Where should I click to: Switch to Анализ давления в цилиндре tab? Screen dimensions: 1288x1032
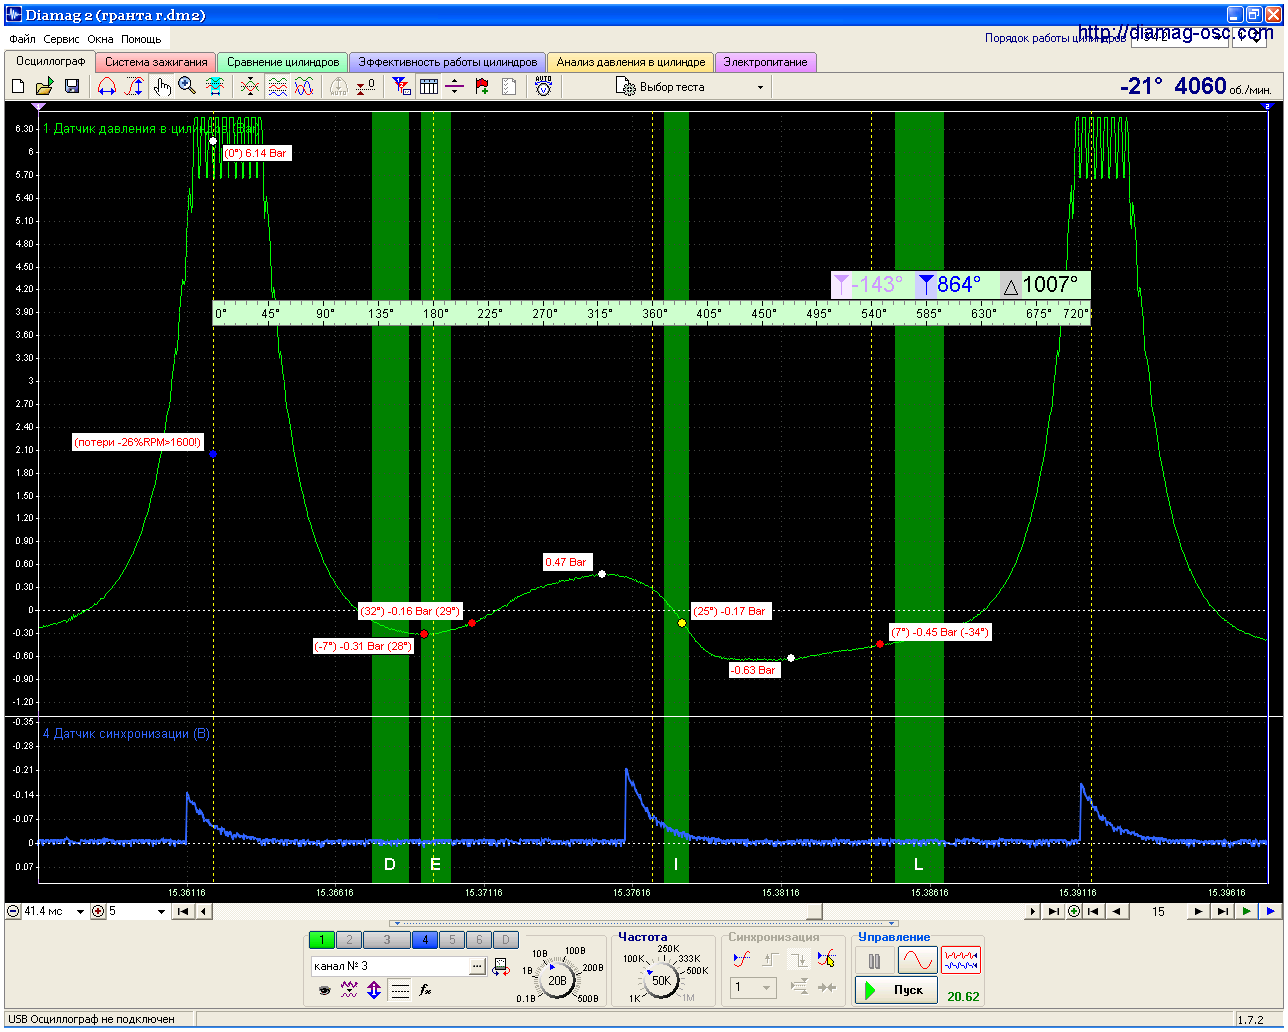pyautogui.click(x=631, y=62)
